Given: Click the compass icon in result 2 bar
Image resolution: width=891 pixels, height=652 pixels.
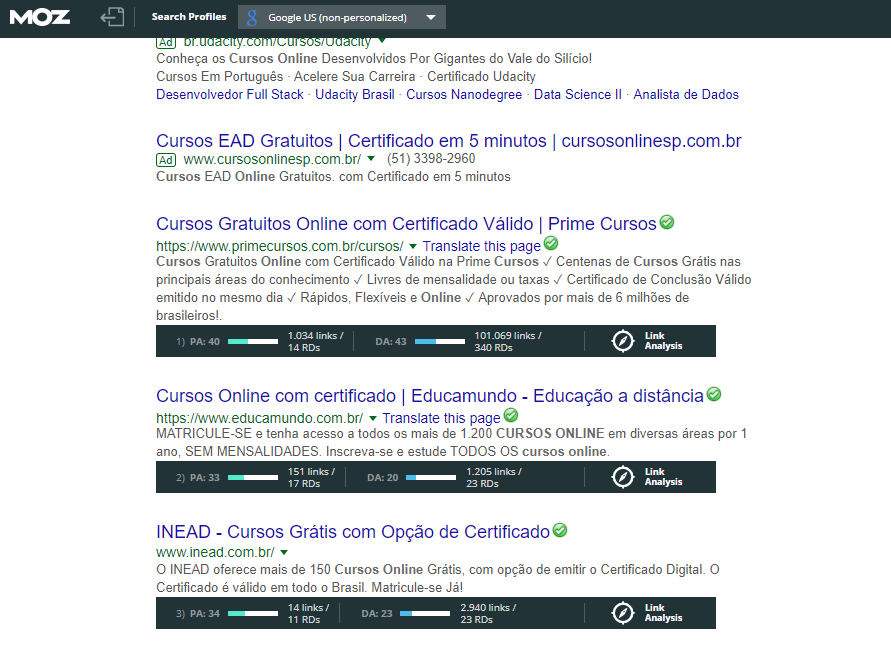Looking at the screenshot, I should coord(623,477).
